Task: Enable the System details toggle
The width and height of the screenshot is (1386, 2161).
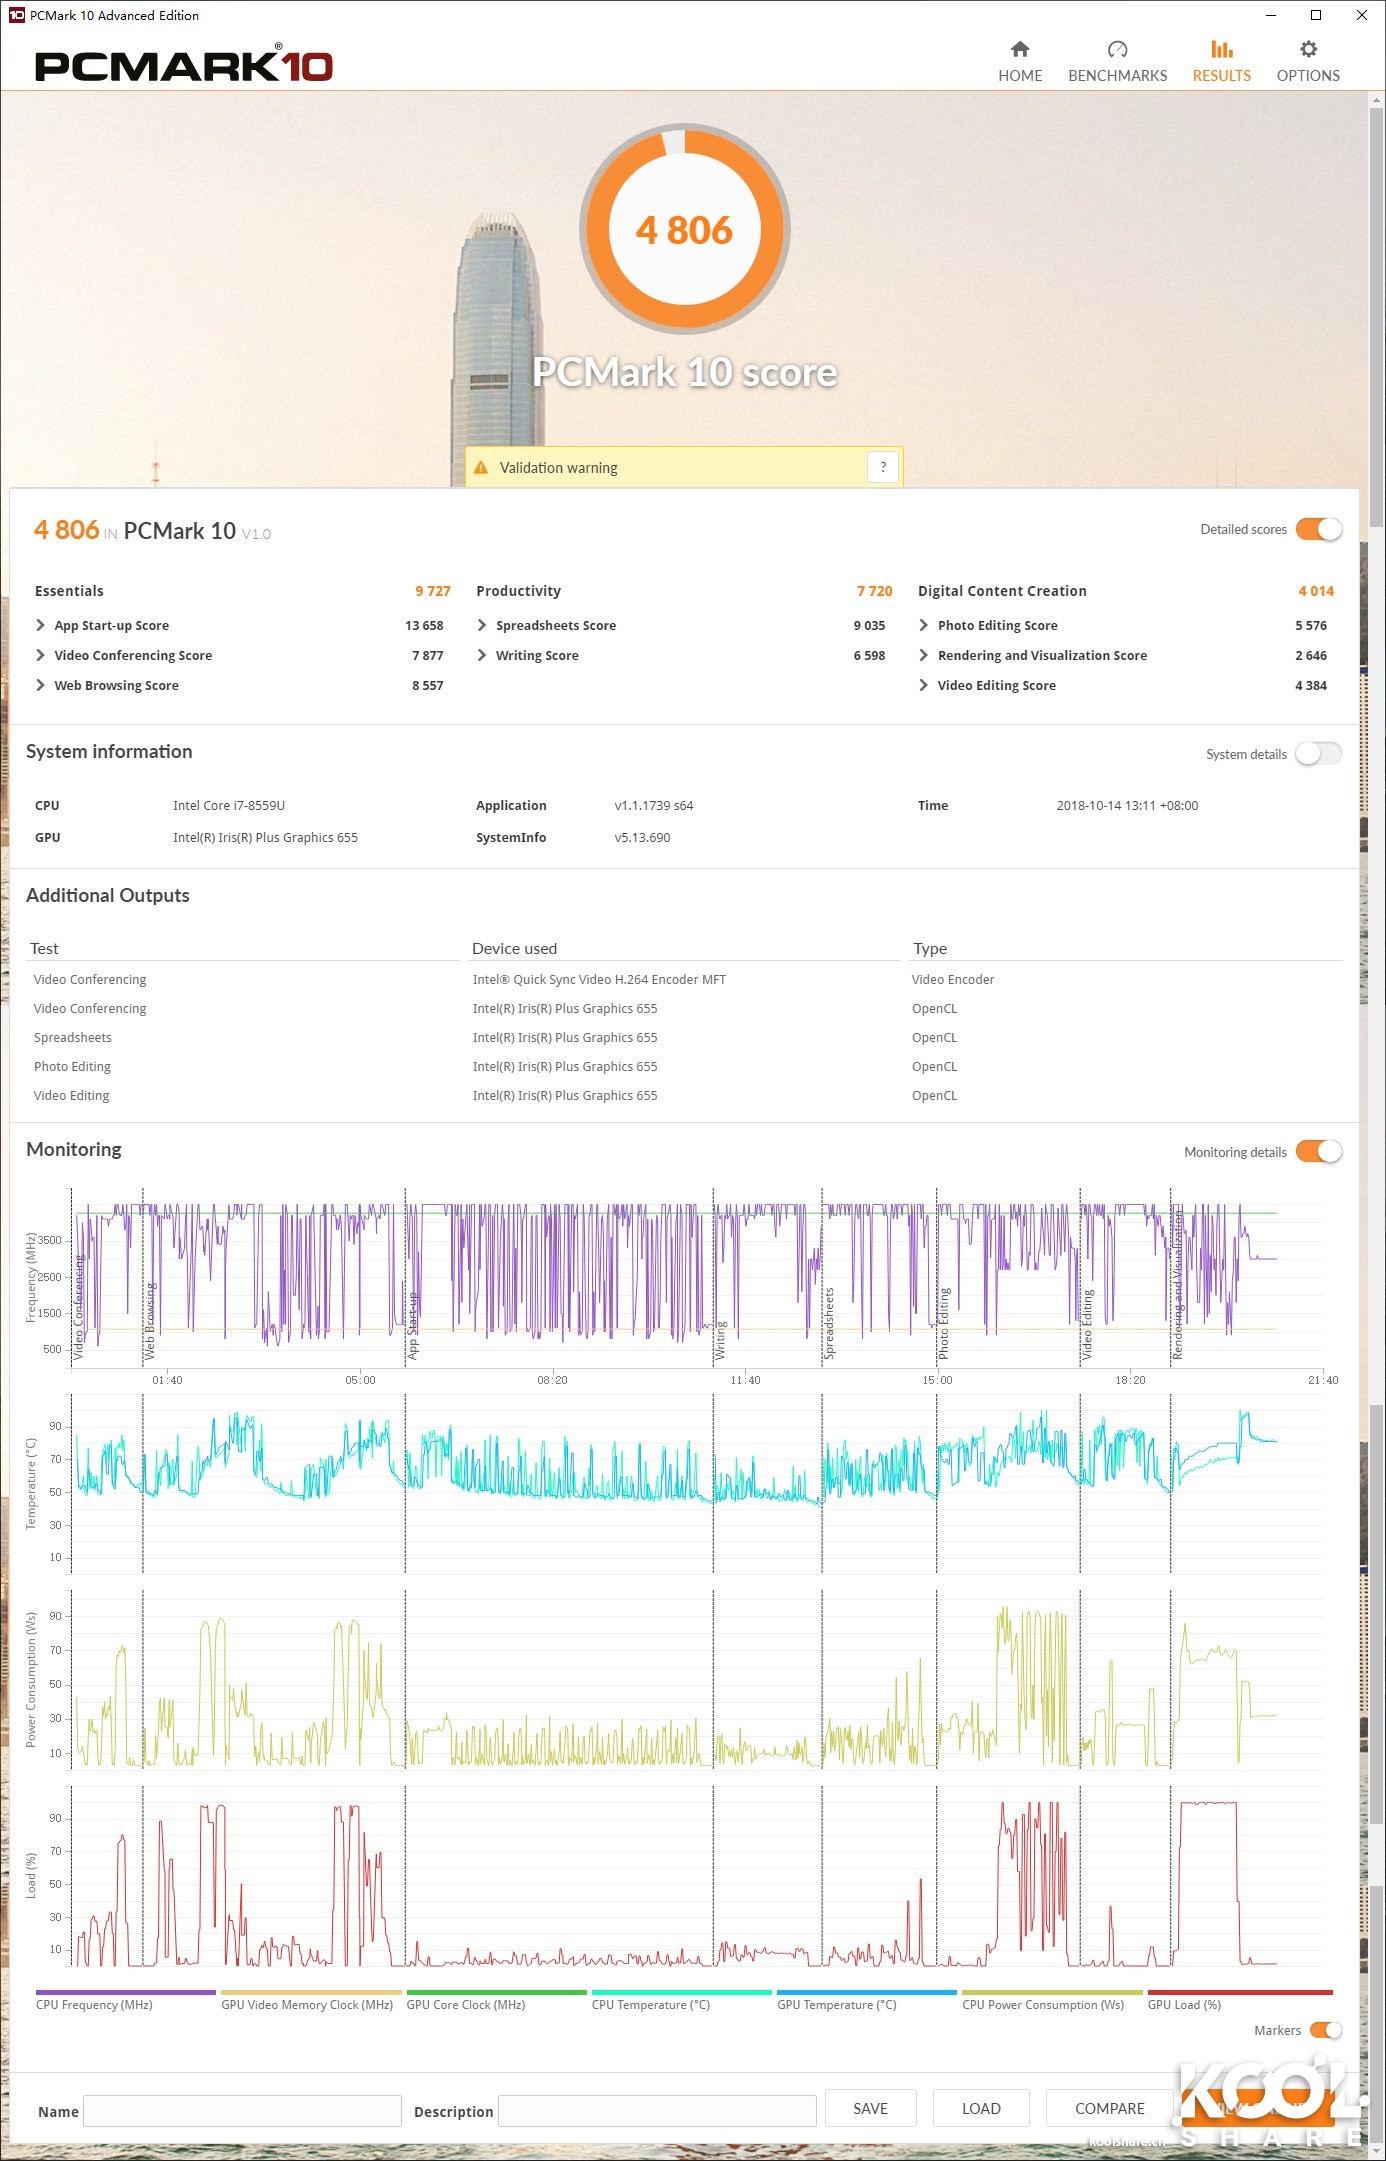Action: click(x=1318, y=754)
